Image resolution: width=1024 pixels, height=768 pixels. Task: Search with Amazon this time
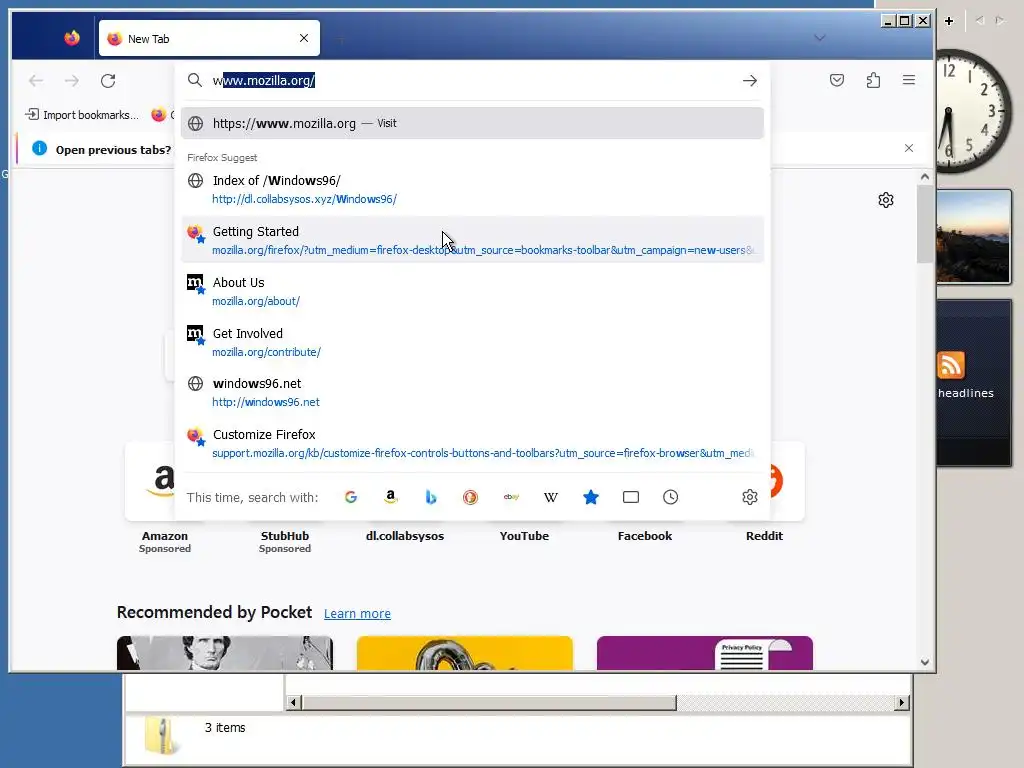tap(391, 497)
